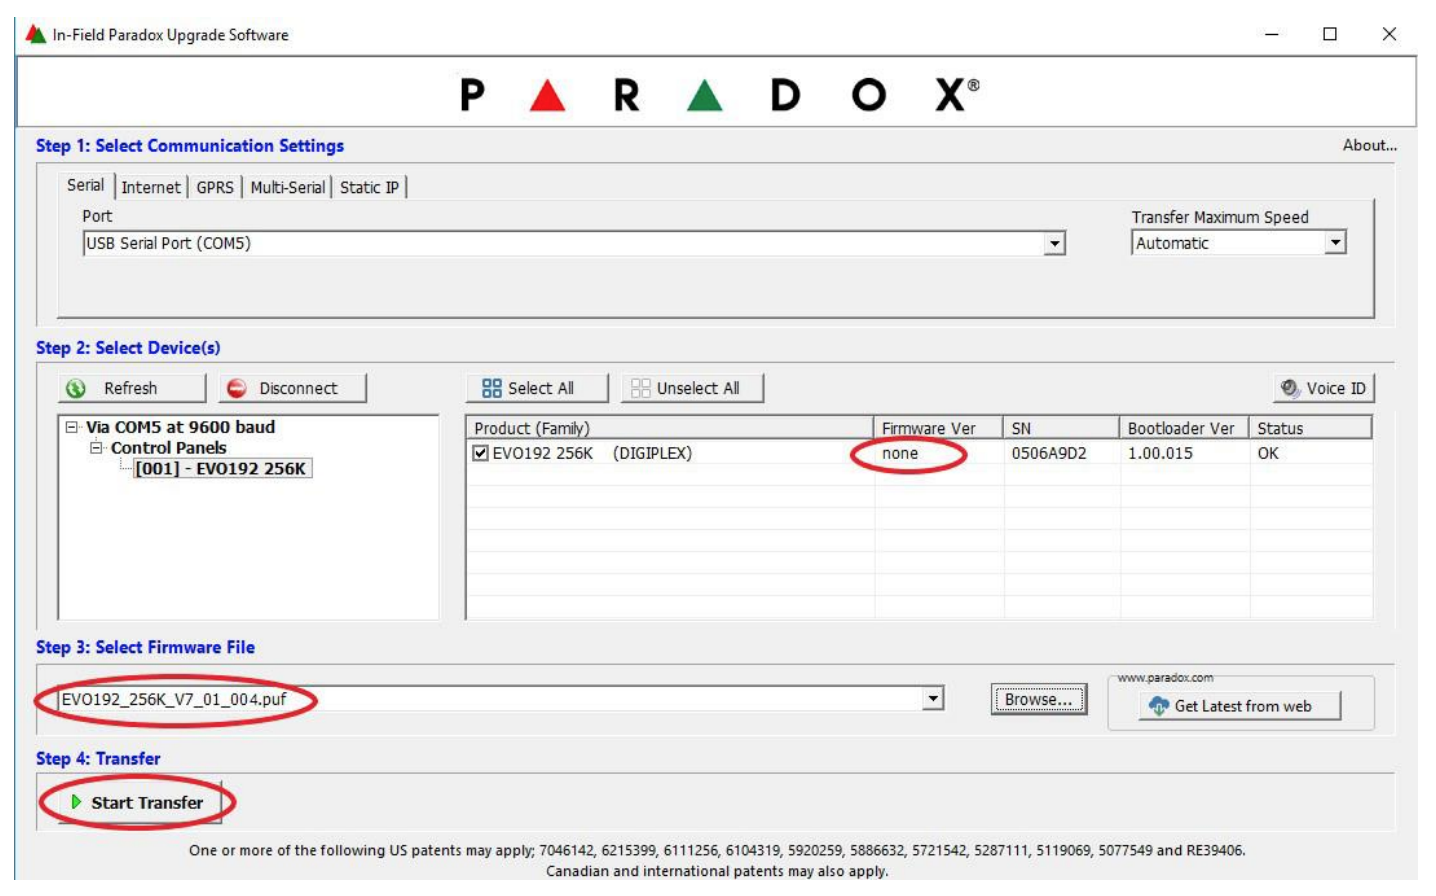Click the Unselect All grid icon
This screenshot has width=1436, height=896.
click(641, 388)
